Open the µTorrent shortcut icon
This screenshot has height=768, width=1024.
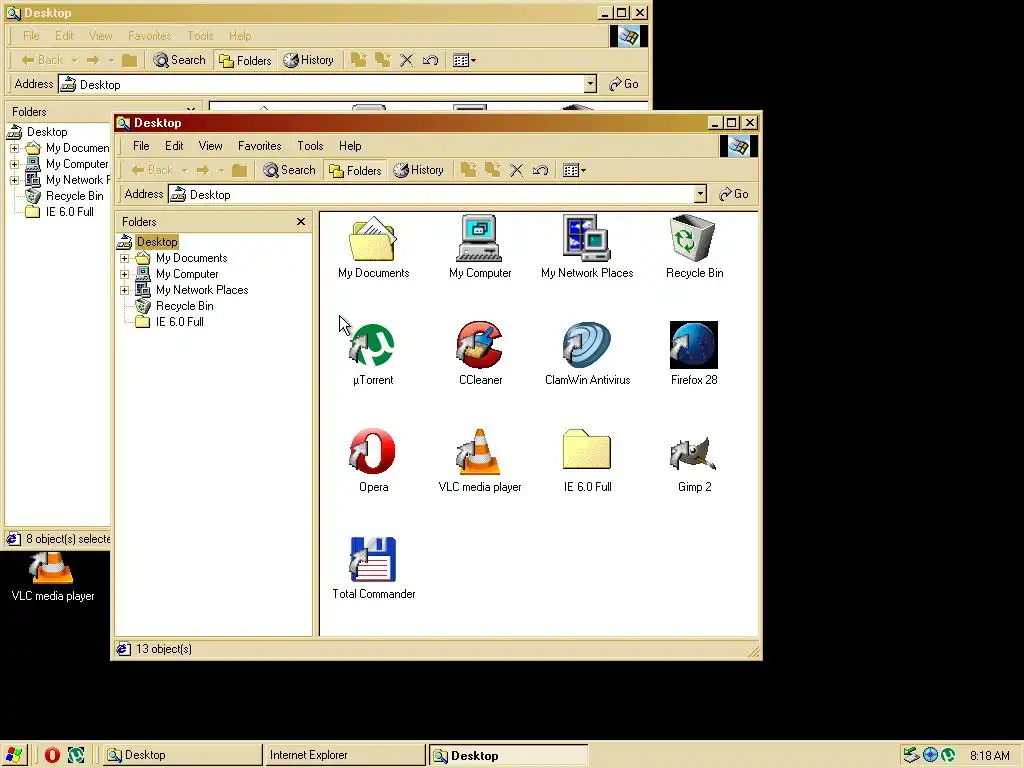[372, 345]
